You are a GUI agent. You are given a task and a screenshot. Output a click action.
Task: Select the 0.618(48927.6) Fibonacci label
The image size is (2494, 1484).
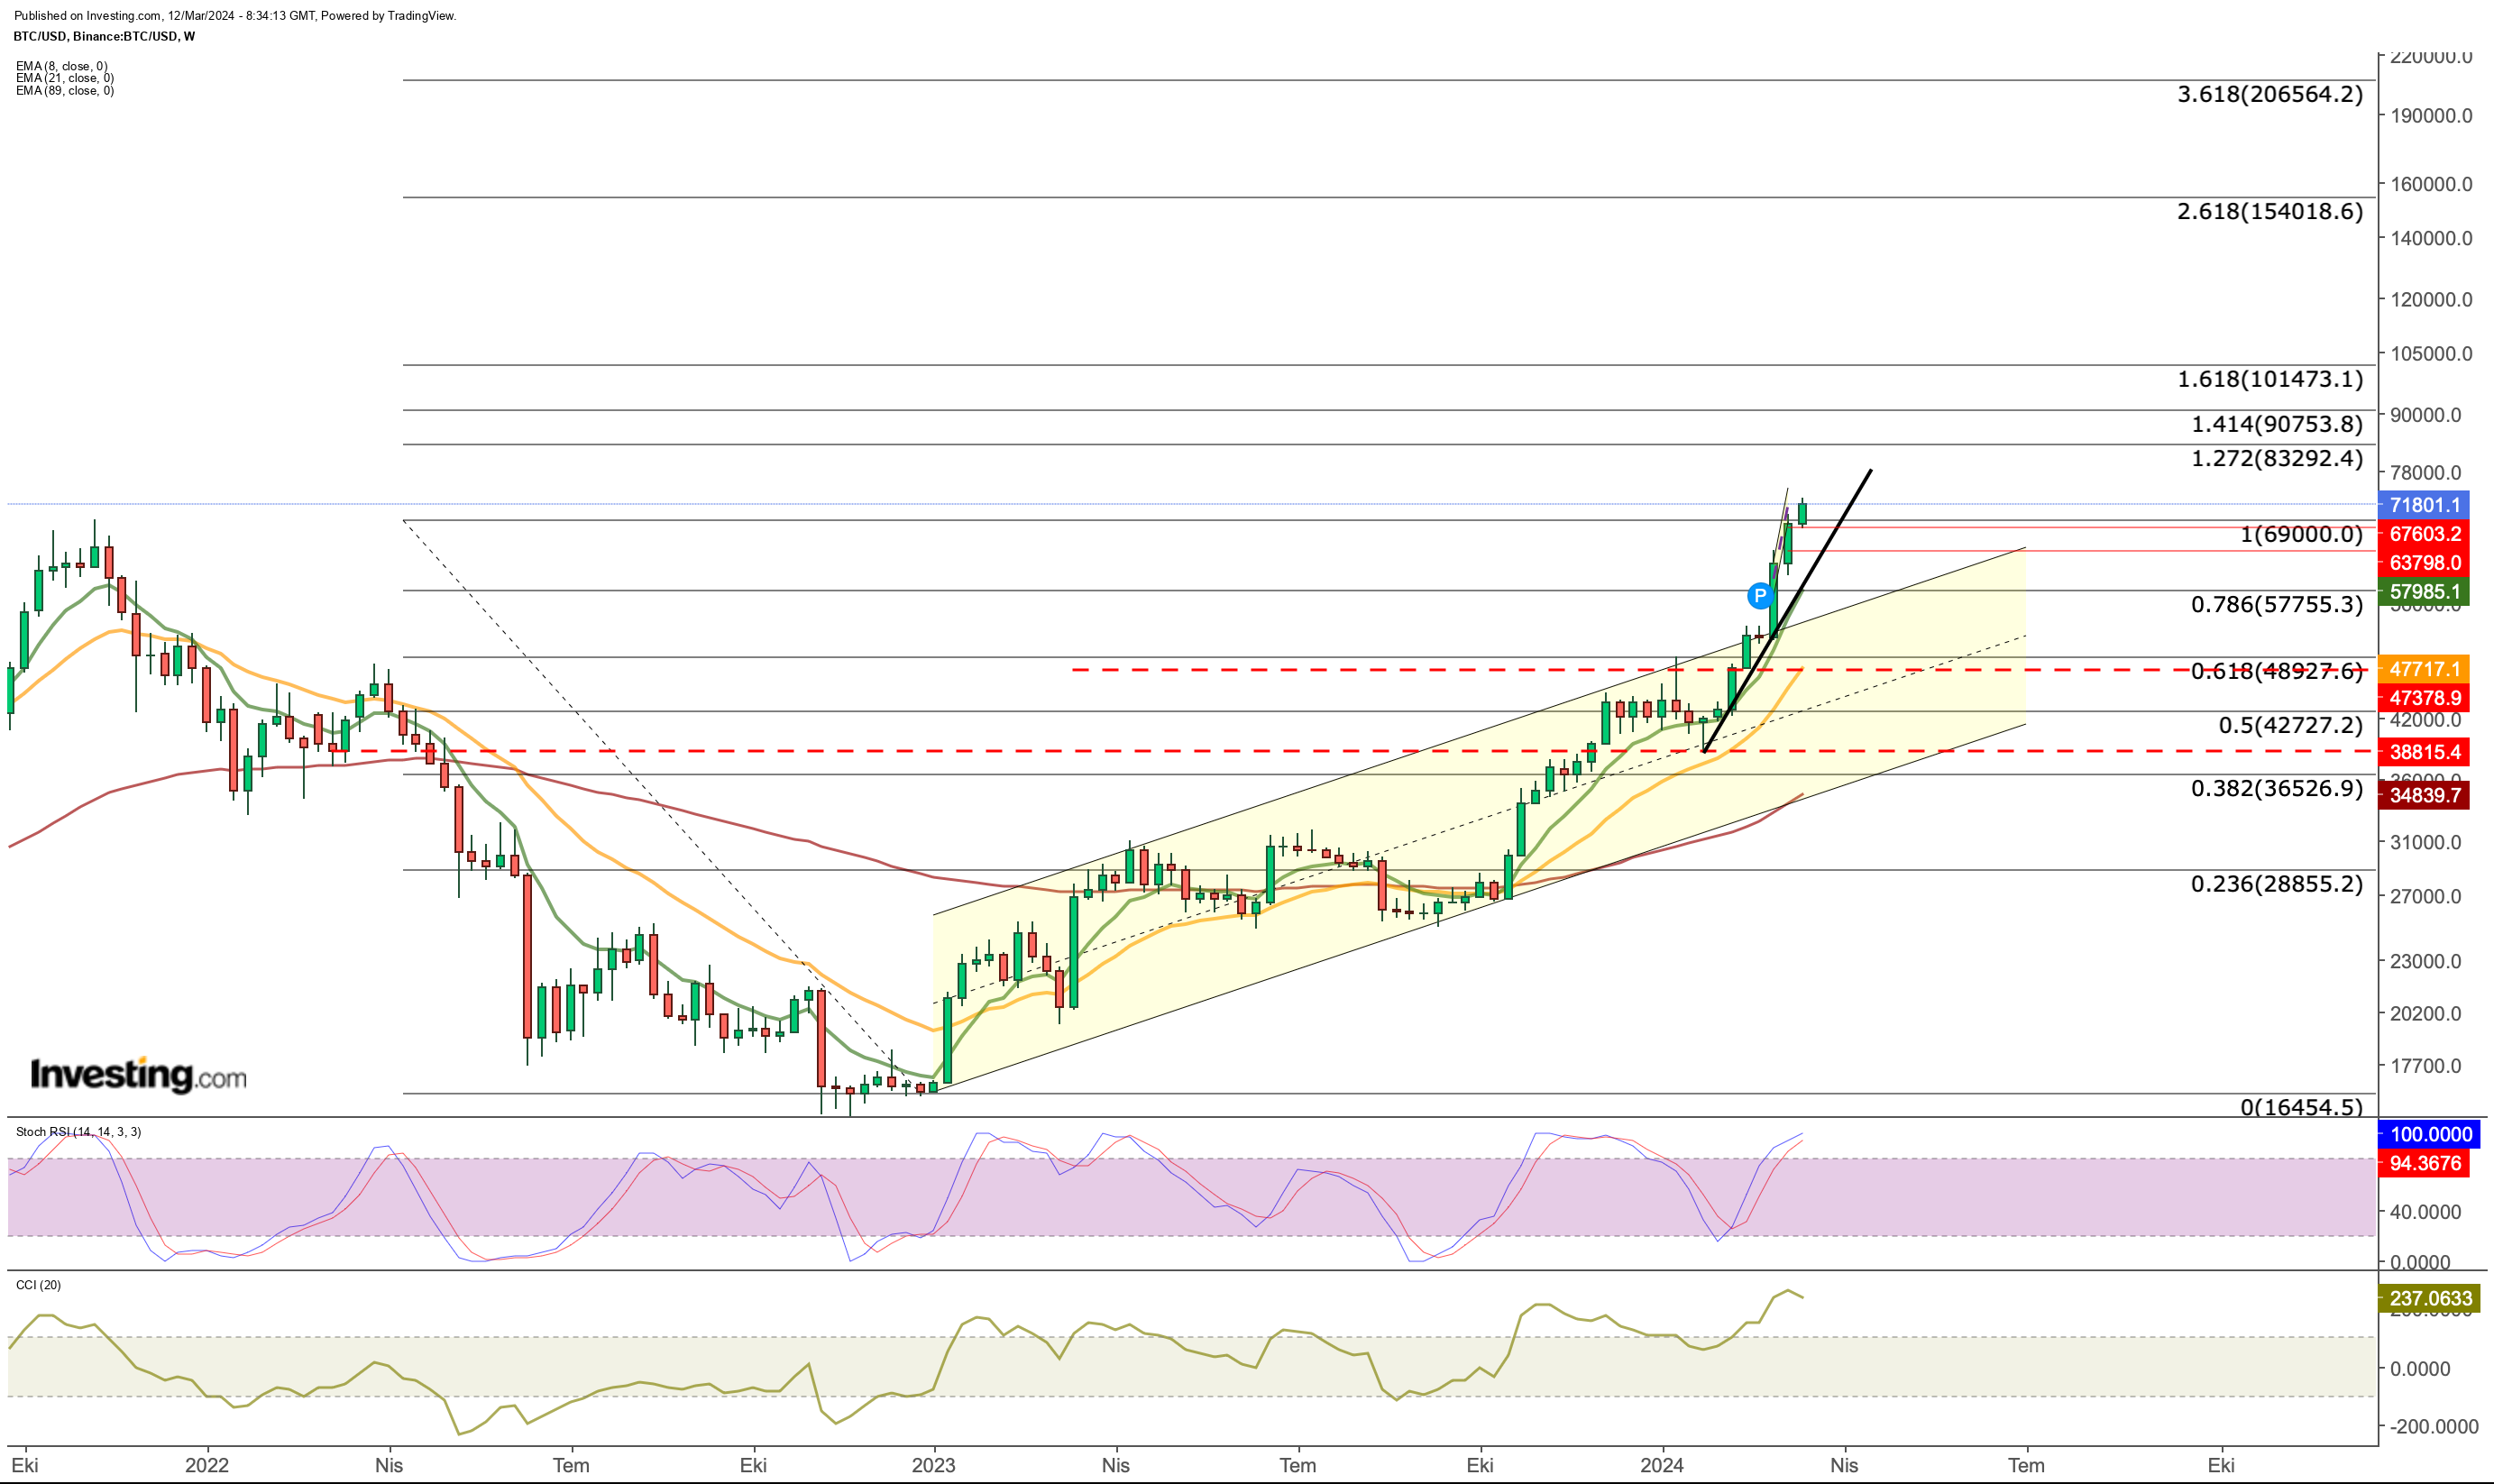2277,671
